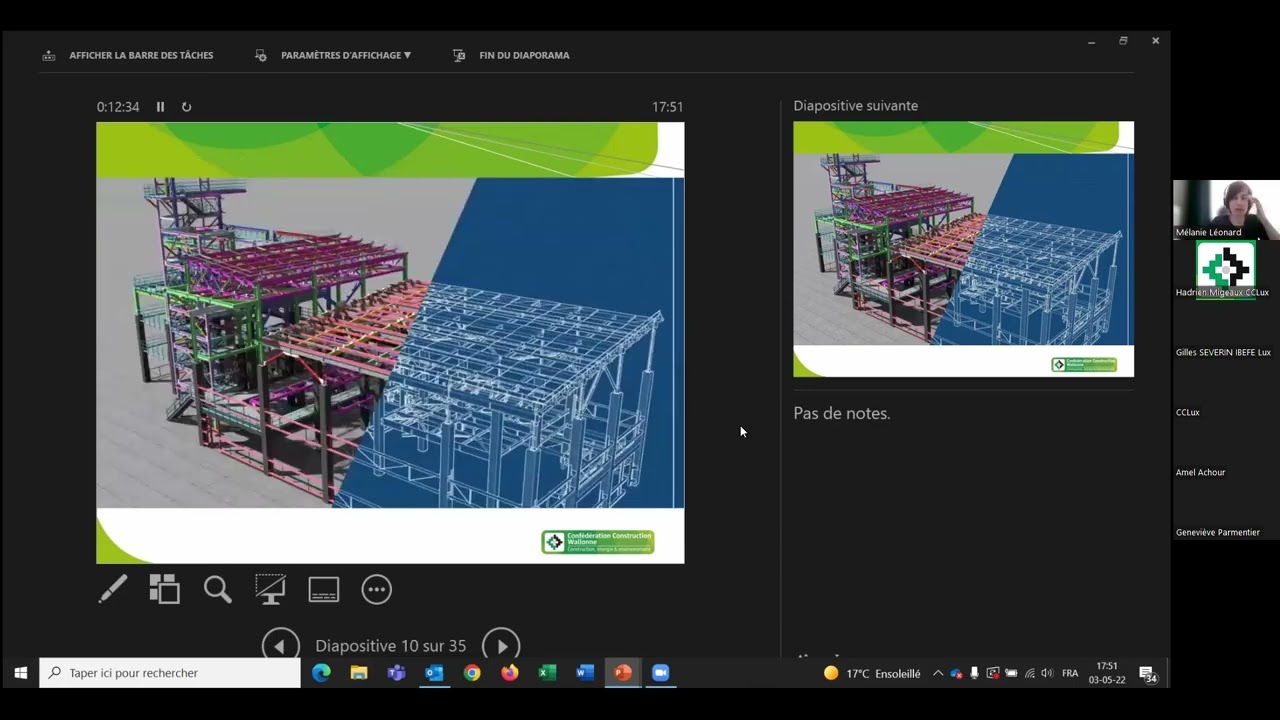Open Paramètres d'affichage dropdown
This screenshot has width=1280, height=720.
tap(333, 55)
